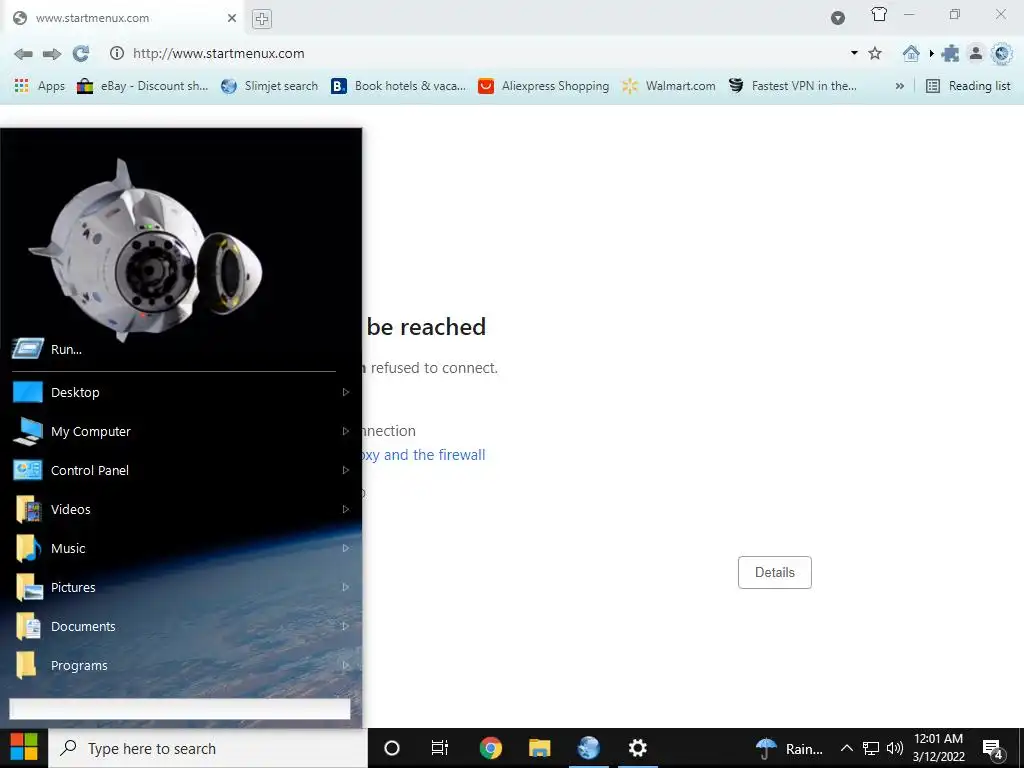Expand the Videos submenu arrow

[345, 509]
